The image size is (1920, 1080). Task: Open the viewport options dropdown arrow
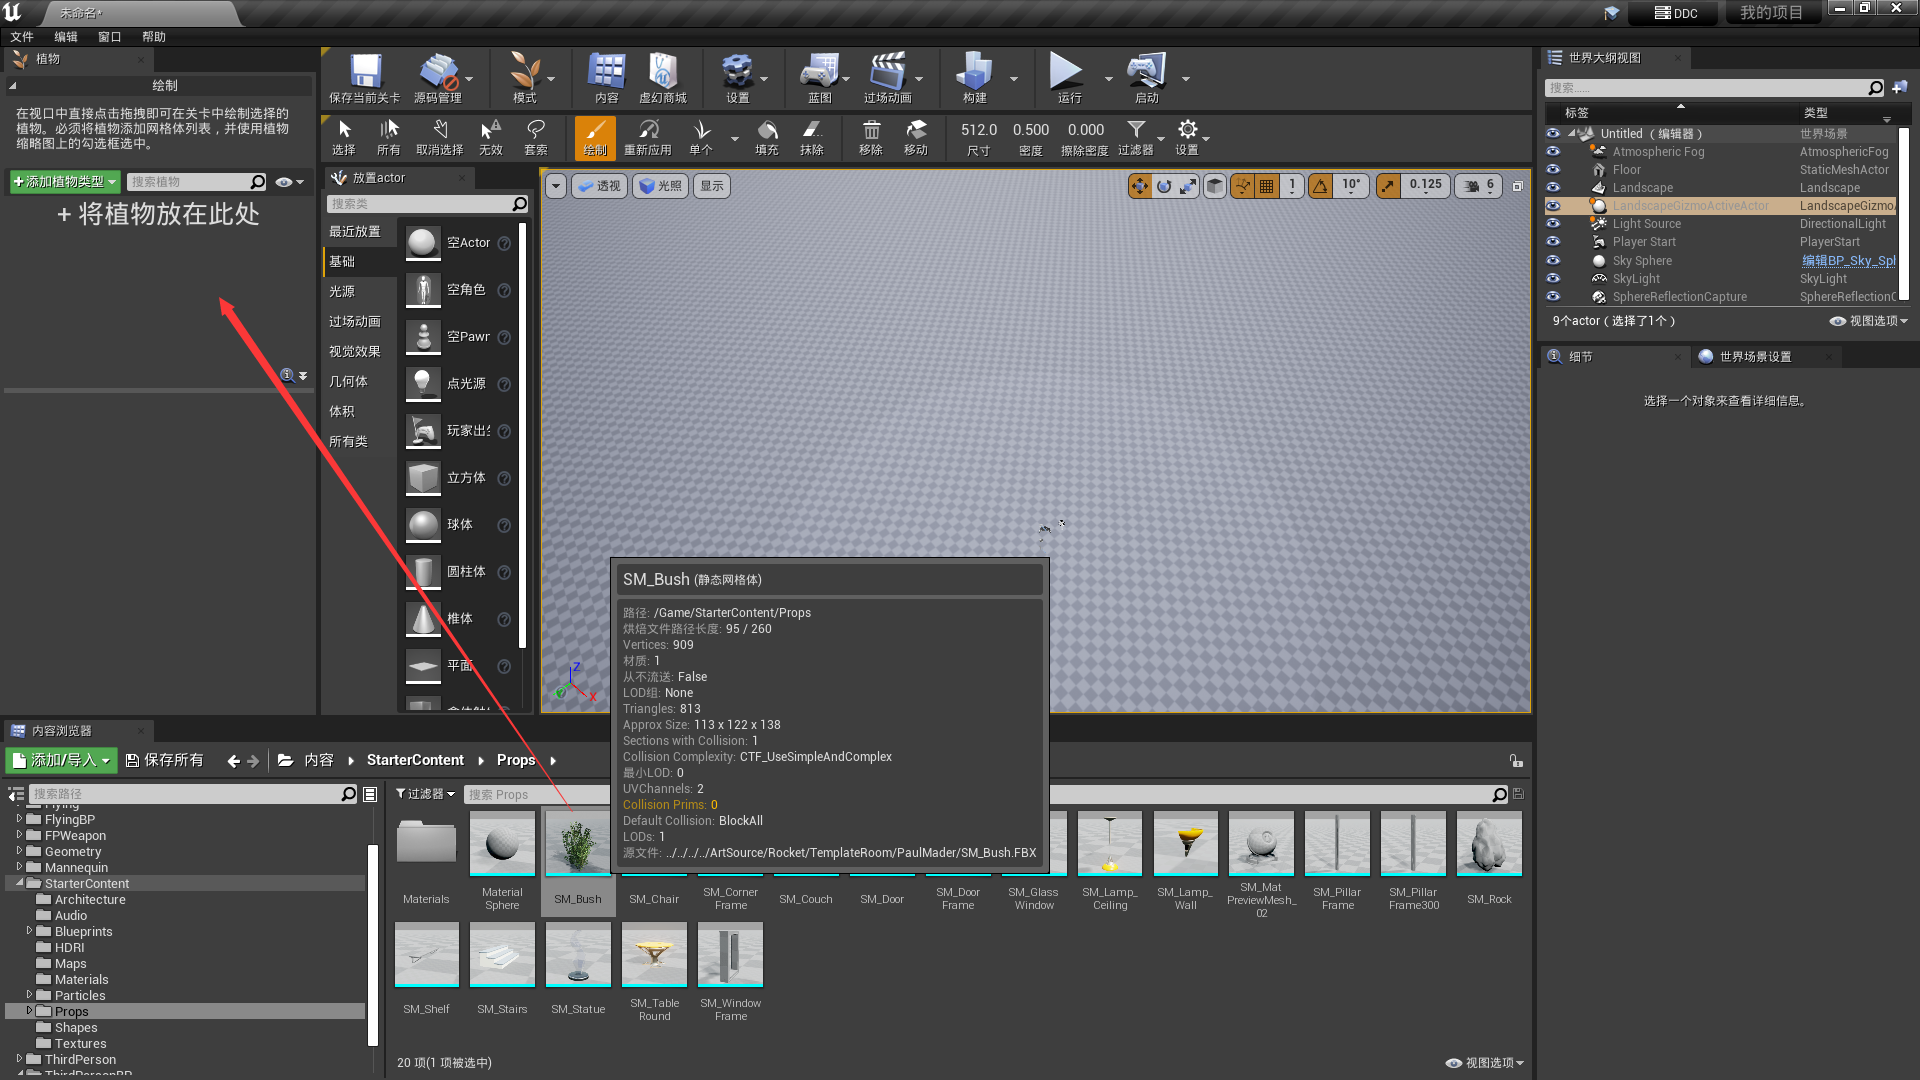click(556, 186)
